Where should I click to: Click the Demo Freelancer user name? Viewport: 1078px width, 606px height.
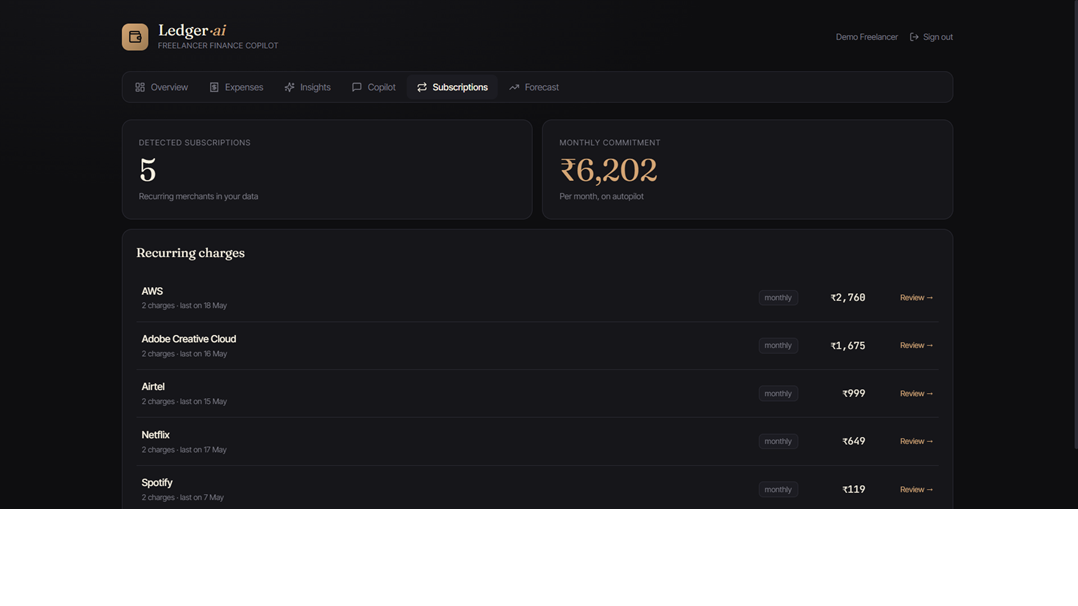pos(866,37)
